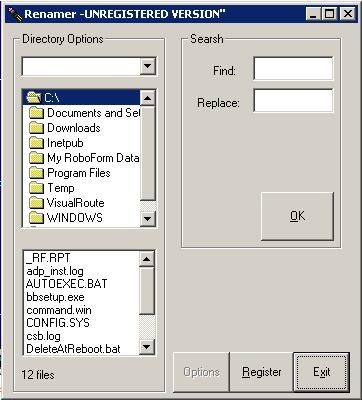
Task: Click the open folder icon beside C:\
Action: [33, 98]
